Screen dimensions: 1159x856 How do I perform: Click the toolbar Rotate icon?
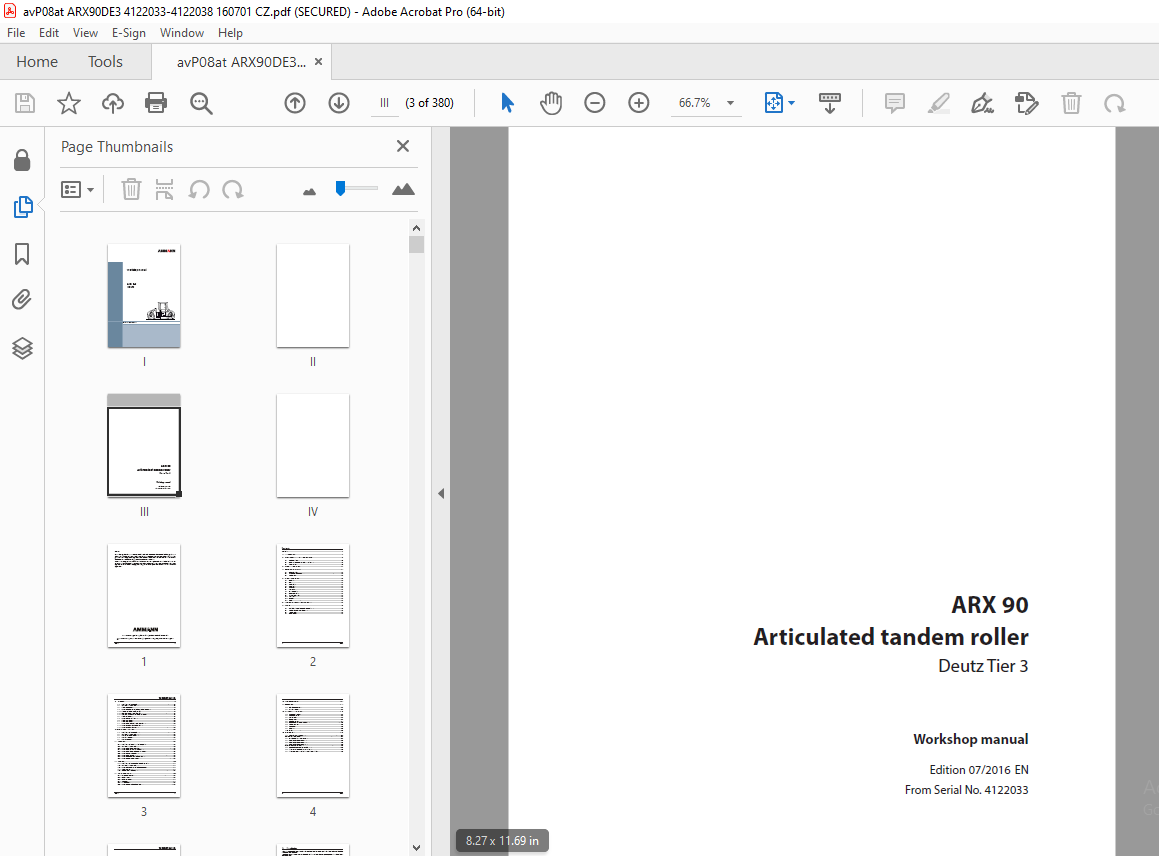[1115, 103]
